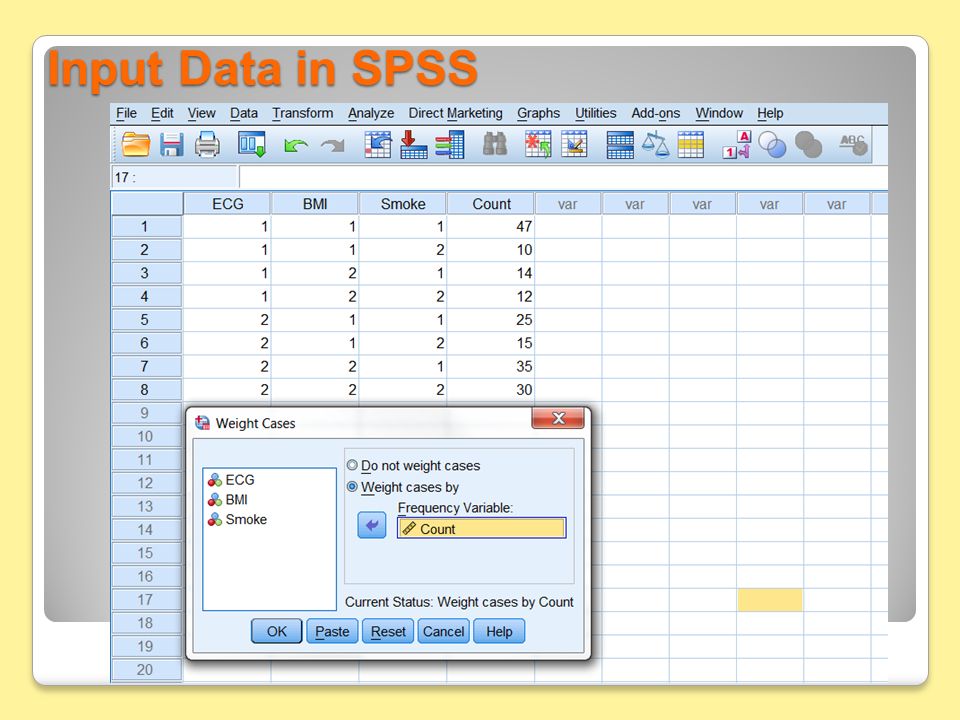Click the Count cell with value 47
Image resolution: width=960 pixels, height=720 pixels.
click(491, 227)
